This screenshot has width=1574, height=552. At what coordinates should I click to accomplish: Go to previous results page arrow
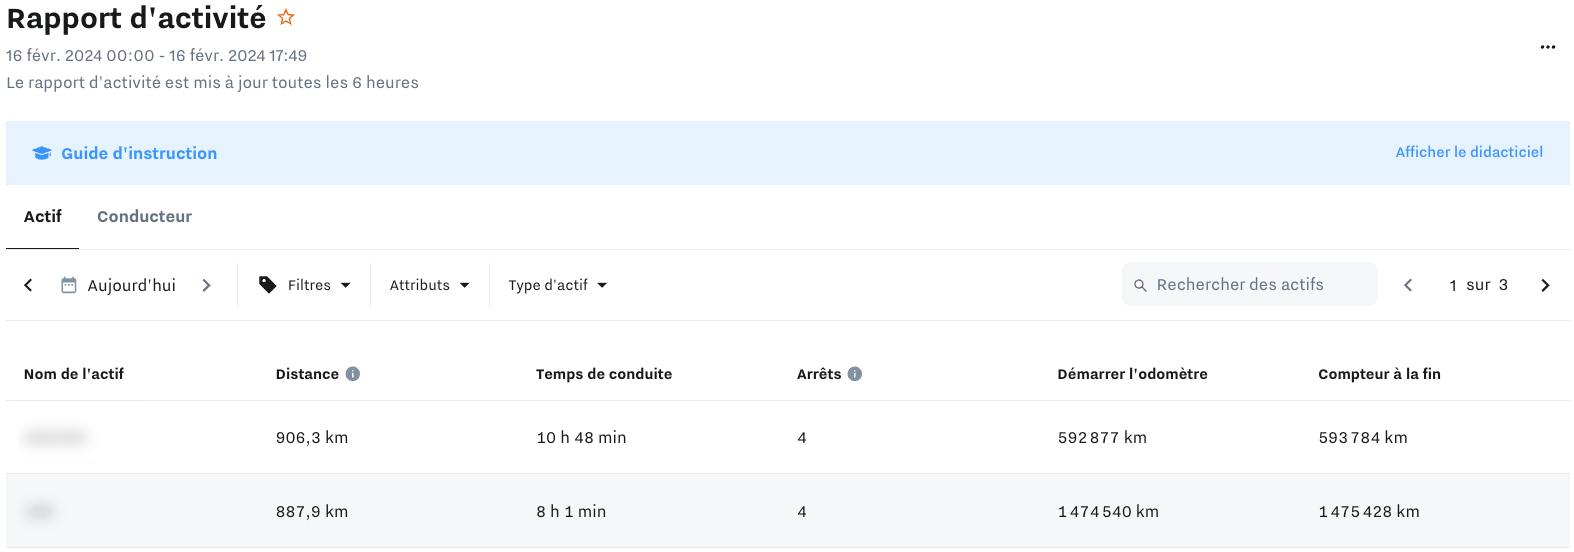click(1408, 285)
